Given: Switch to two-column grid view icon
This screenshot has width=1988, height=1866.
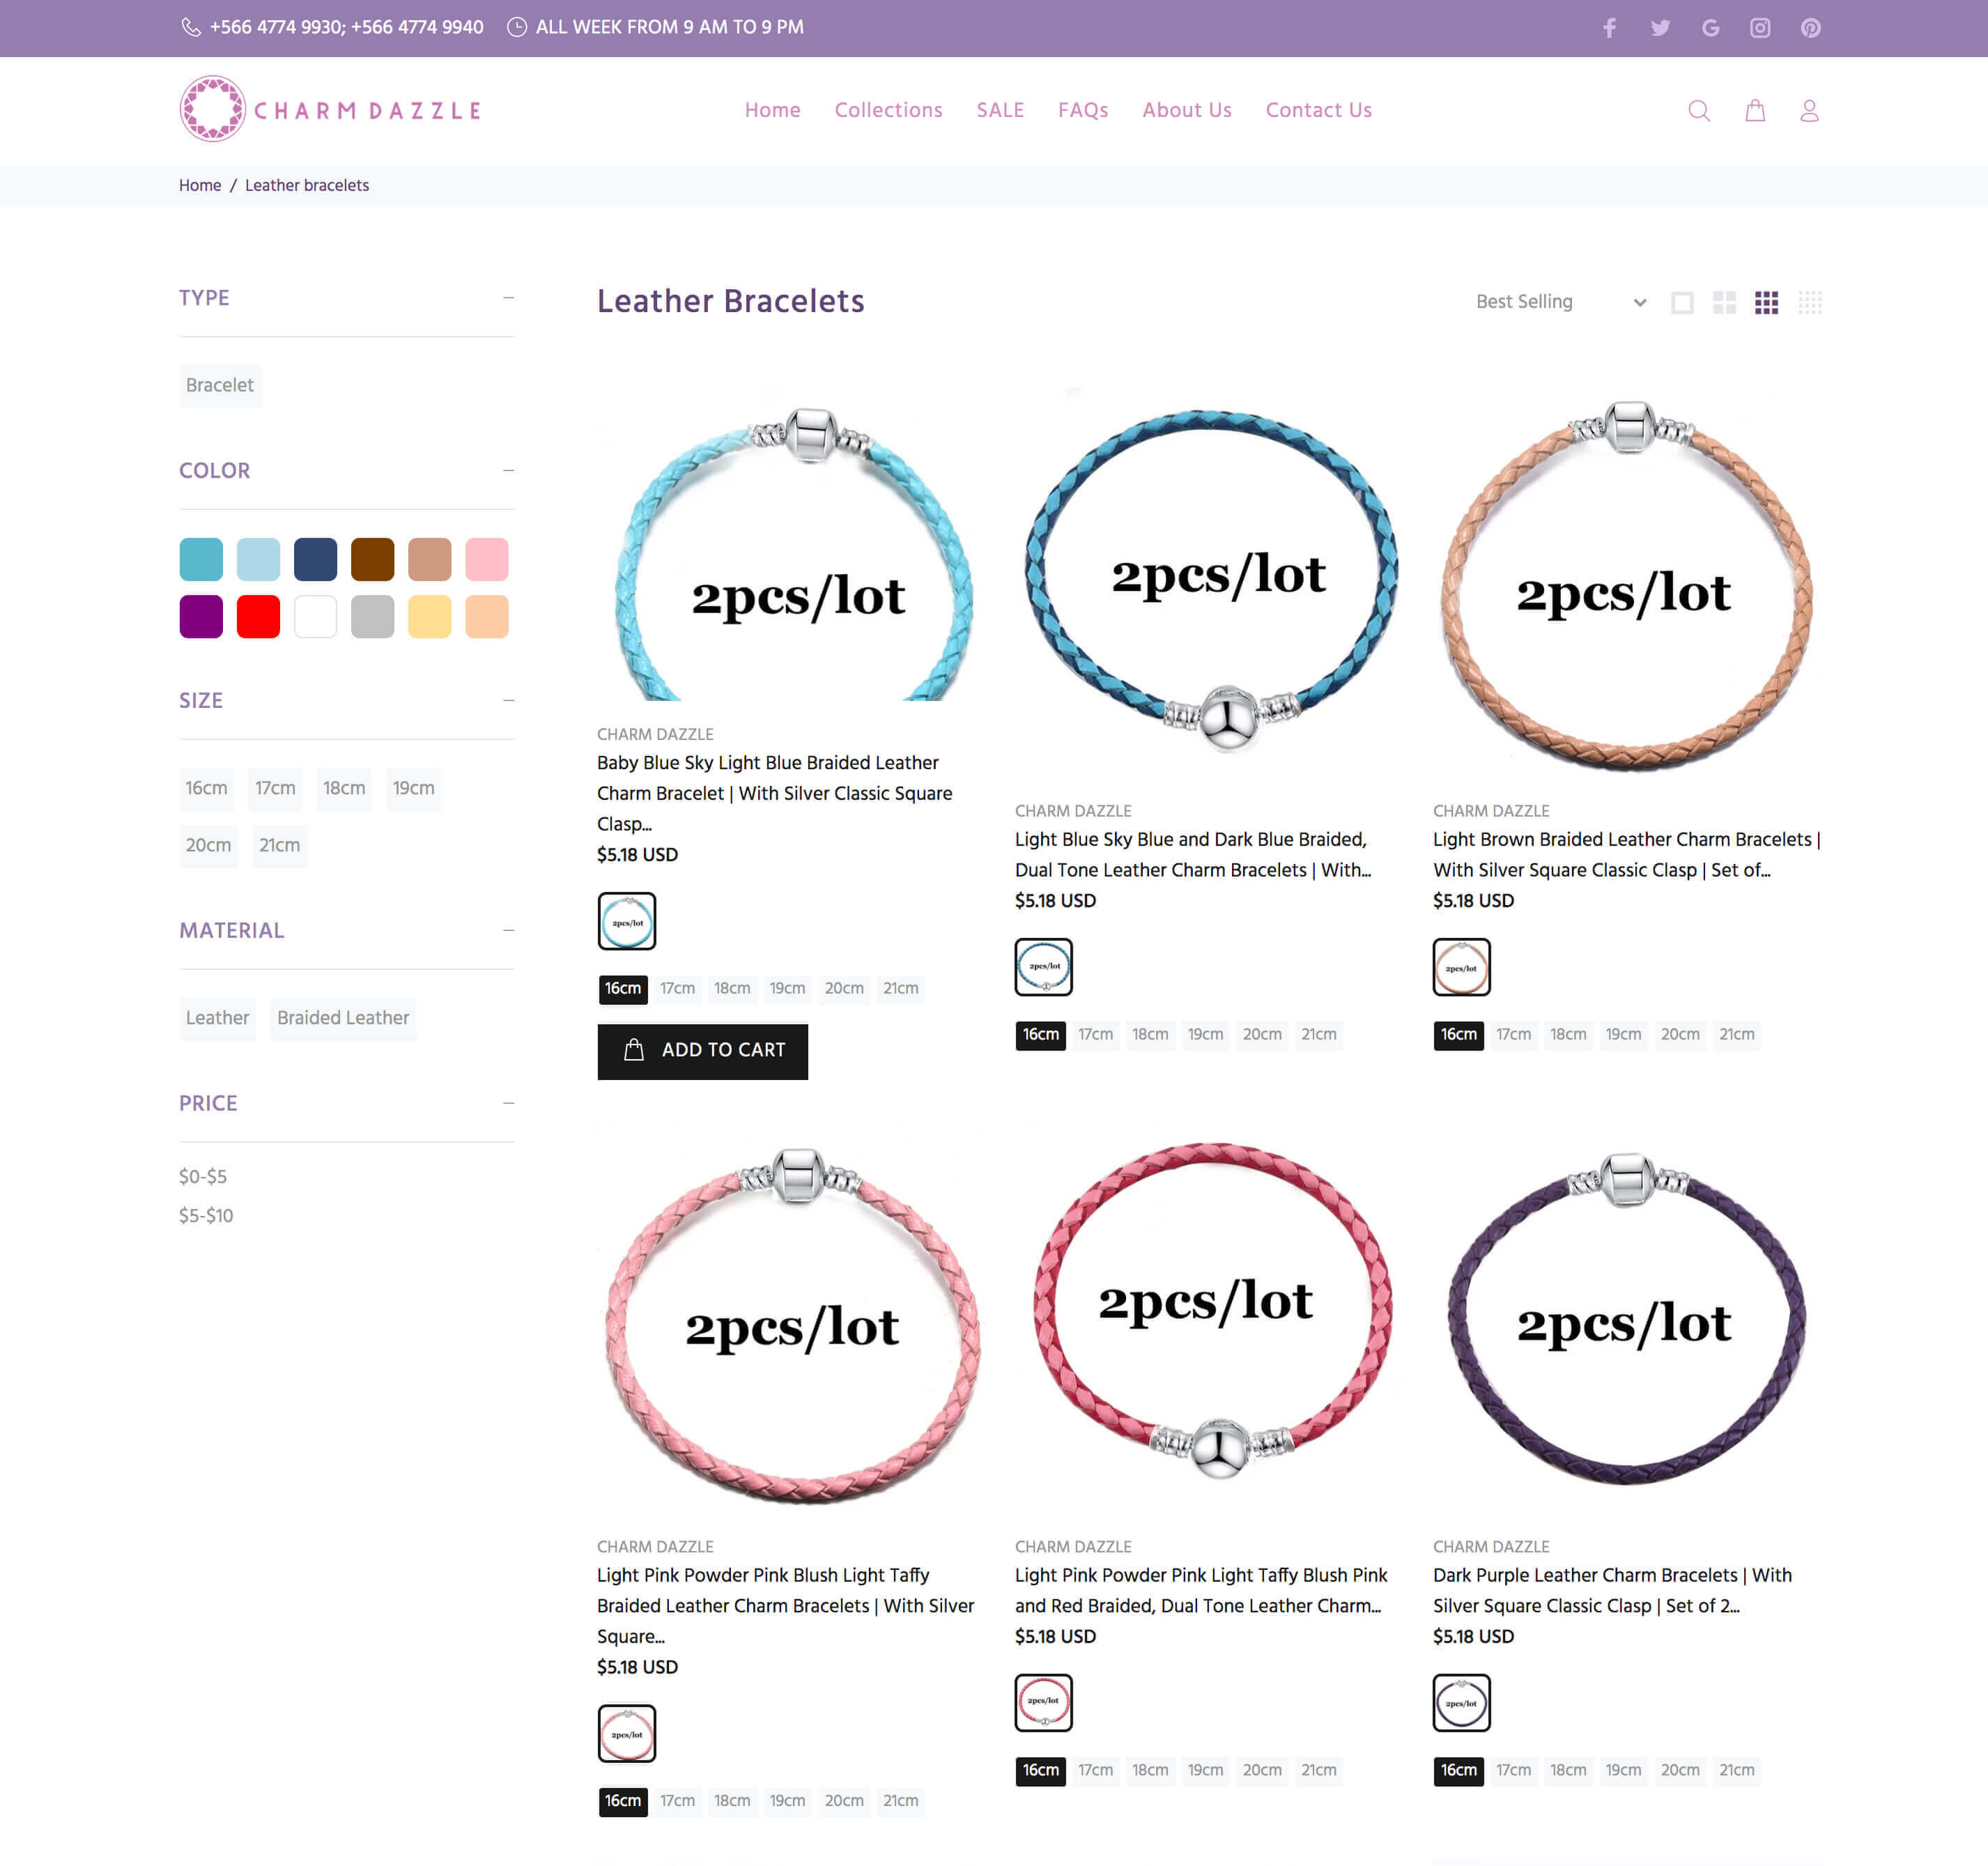Looking at the screenshot, I should (1724, 302).
